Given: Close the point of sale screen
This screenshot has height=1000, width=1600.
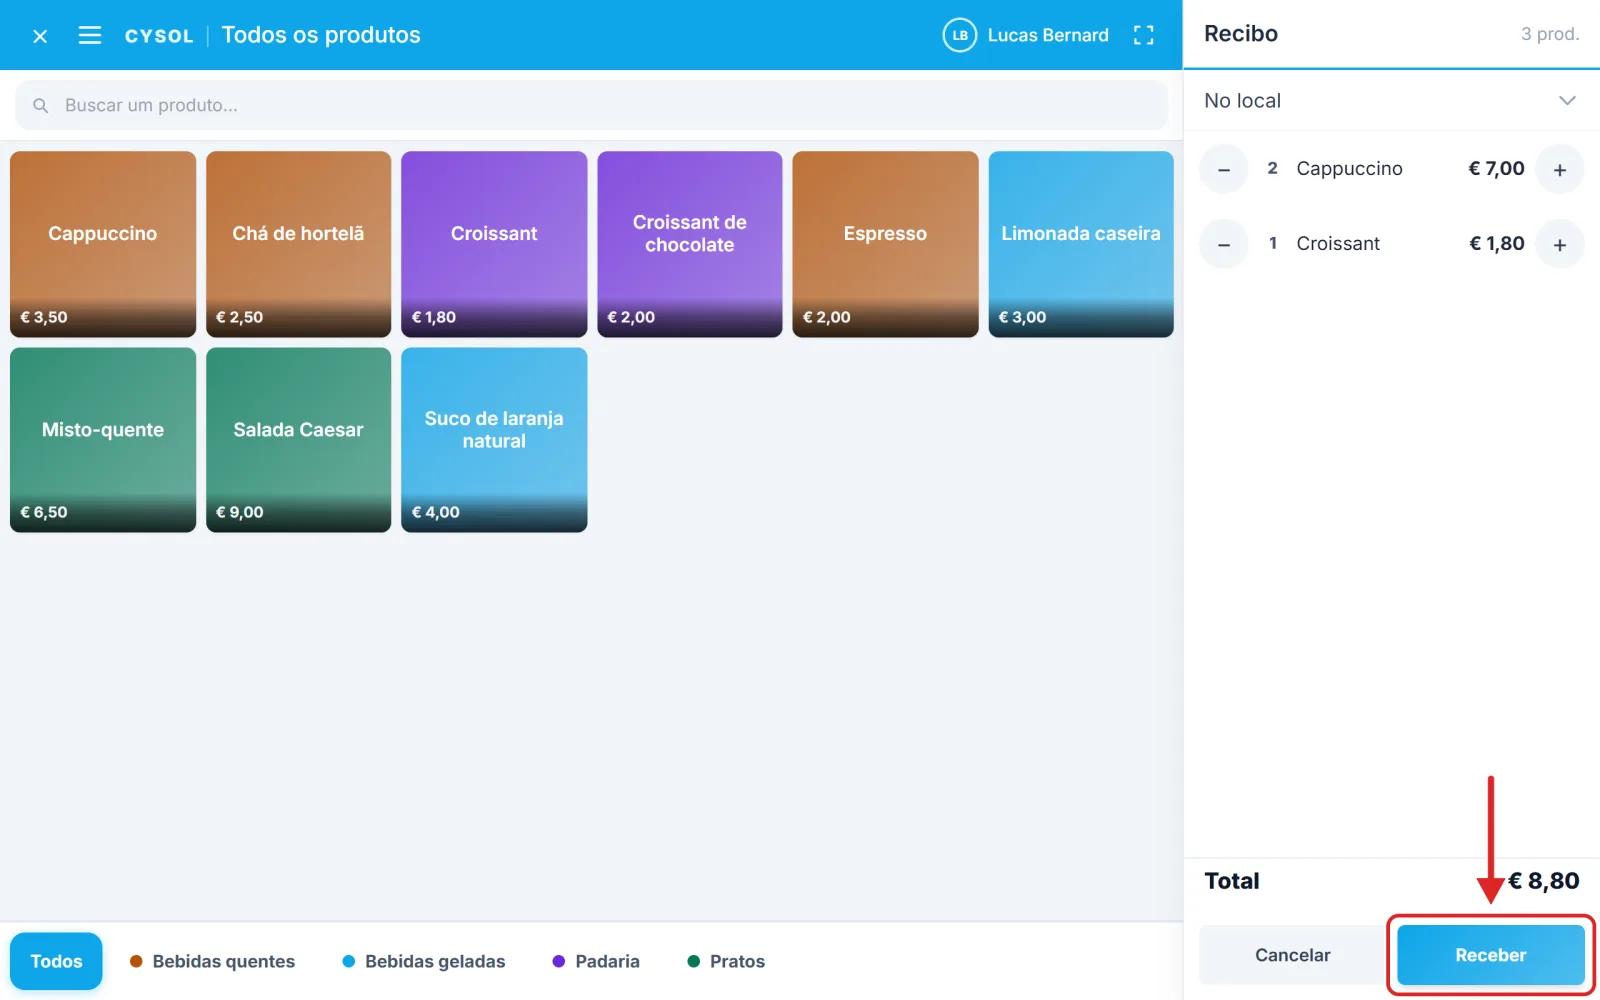Looking at the screenshot, I should (40, 36).
